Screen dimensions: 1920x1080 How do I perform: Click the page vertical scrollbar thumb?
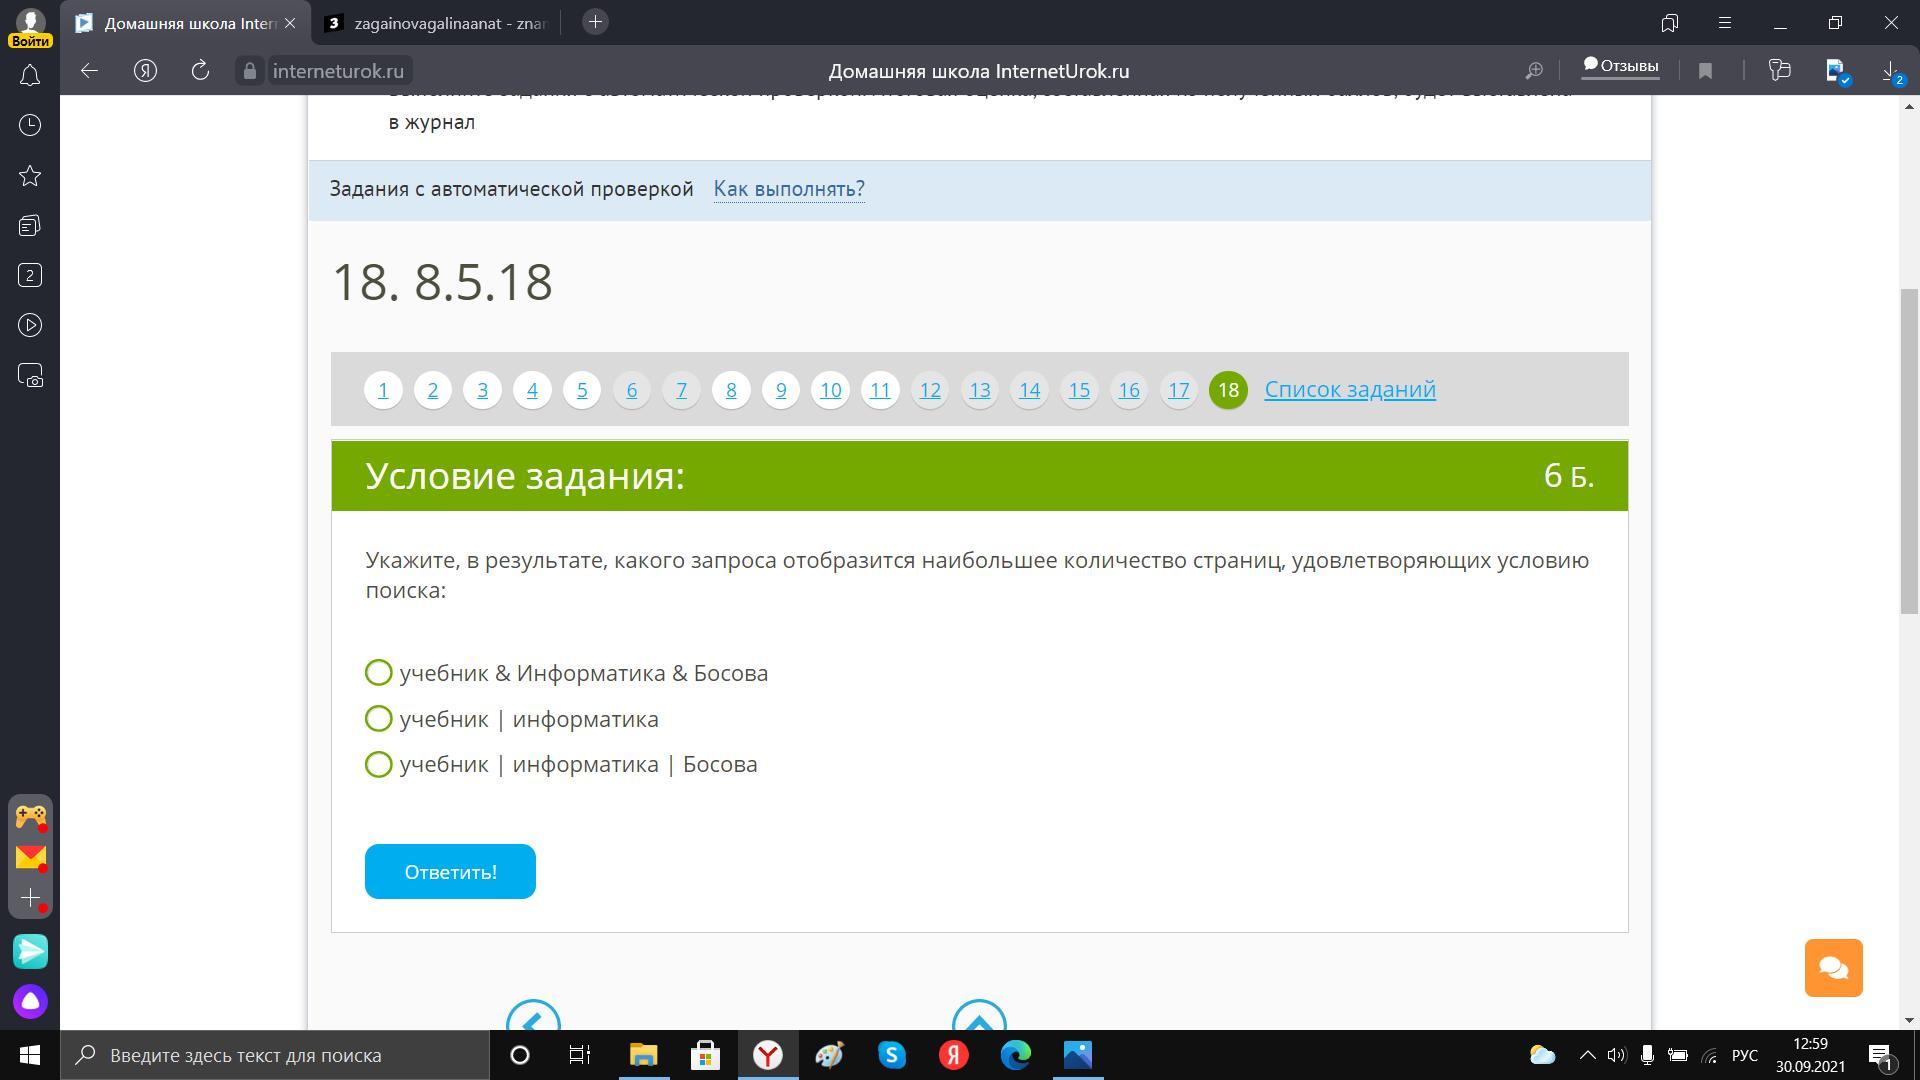(1909, 450)
